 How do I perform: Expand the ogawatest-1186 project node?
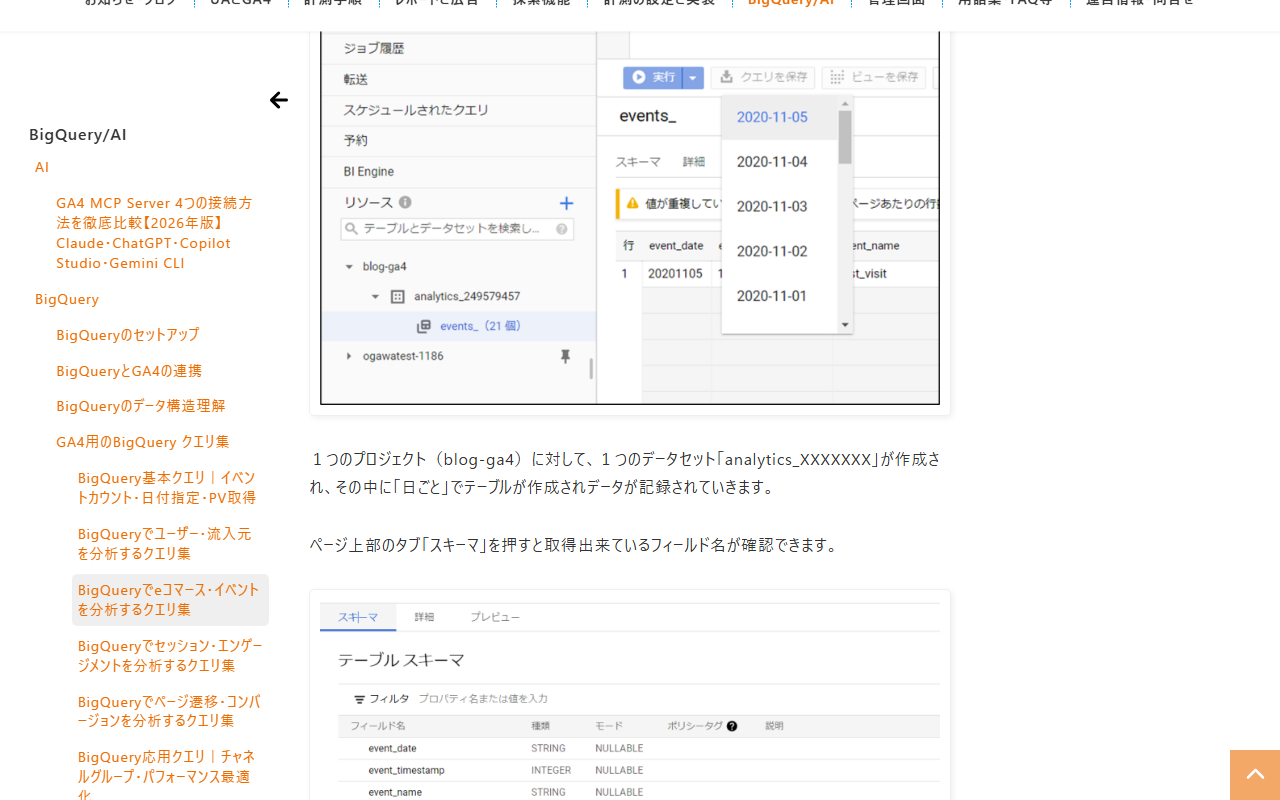click(x=348, y=356)
